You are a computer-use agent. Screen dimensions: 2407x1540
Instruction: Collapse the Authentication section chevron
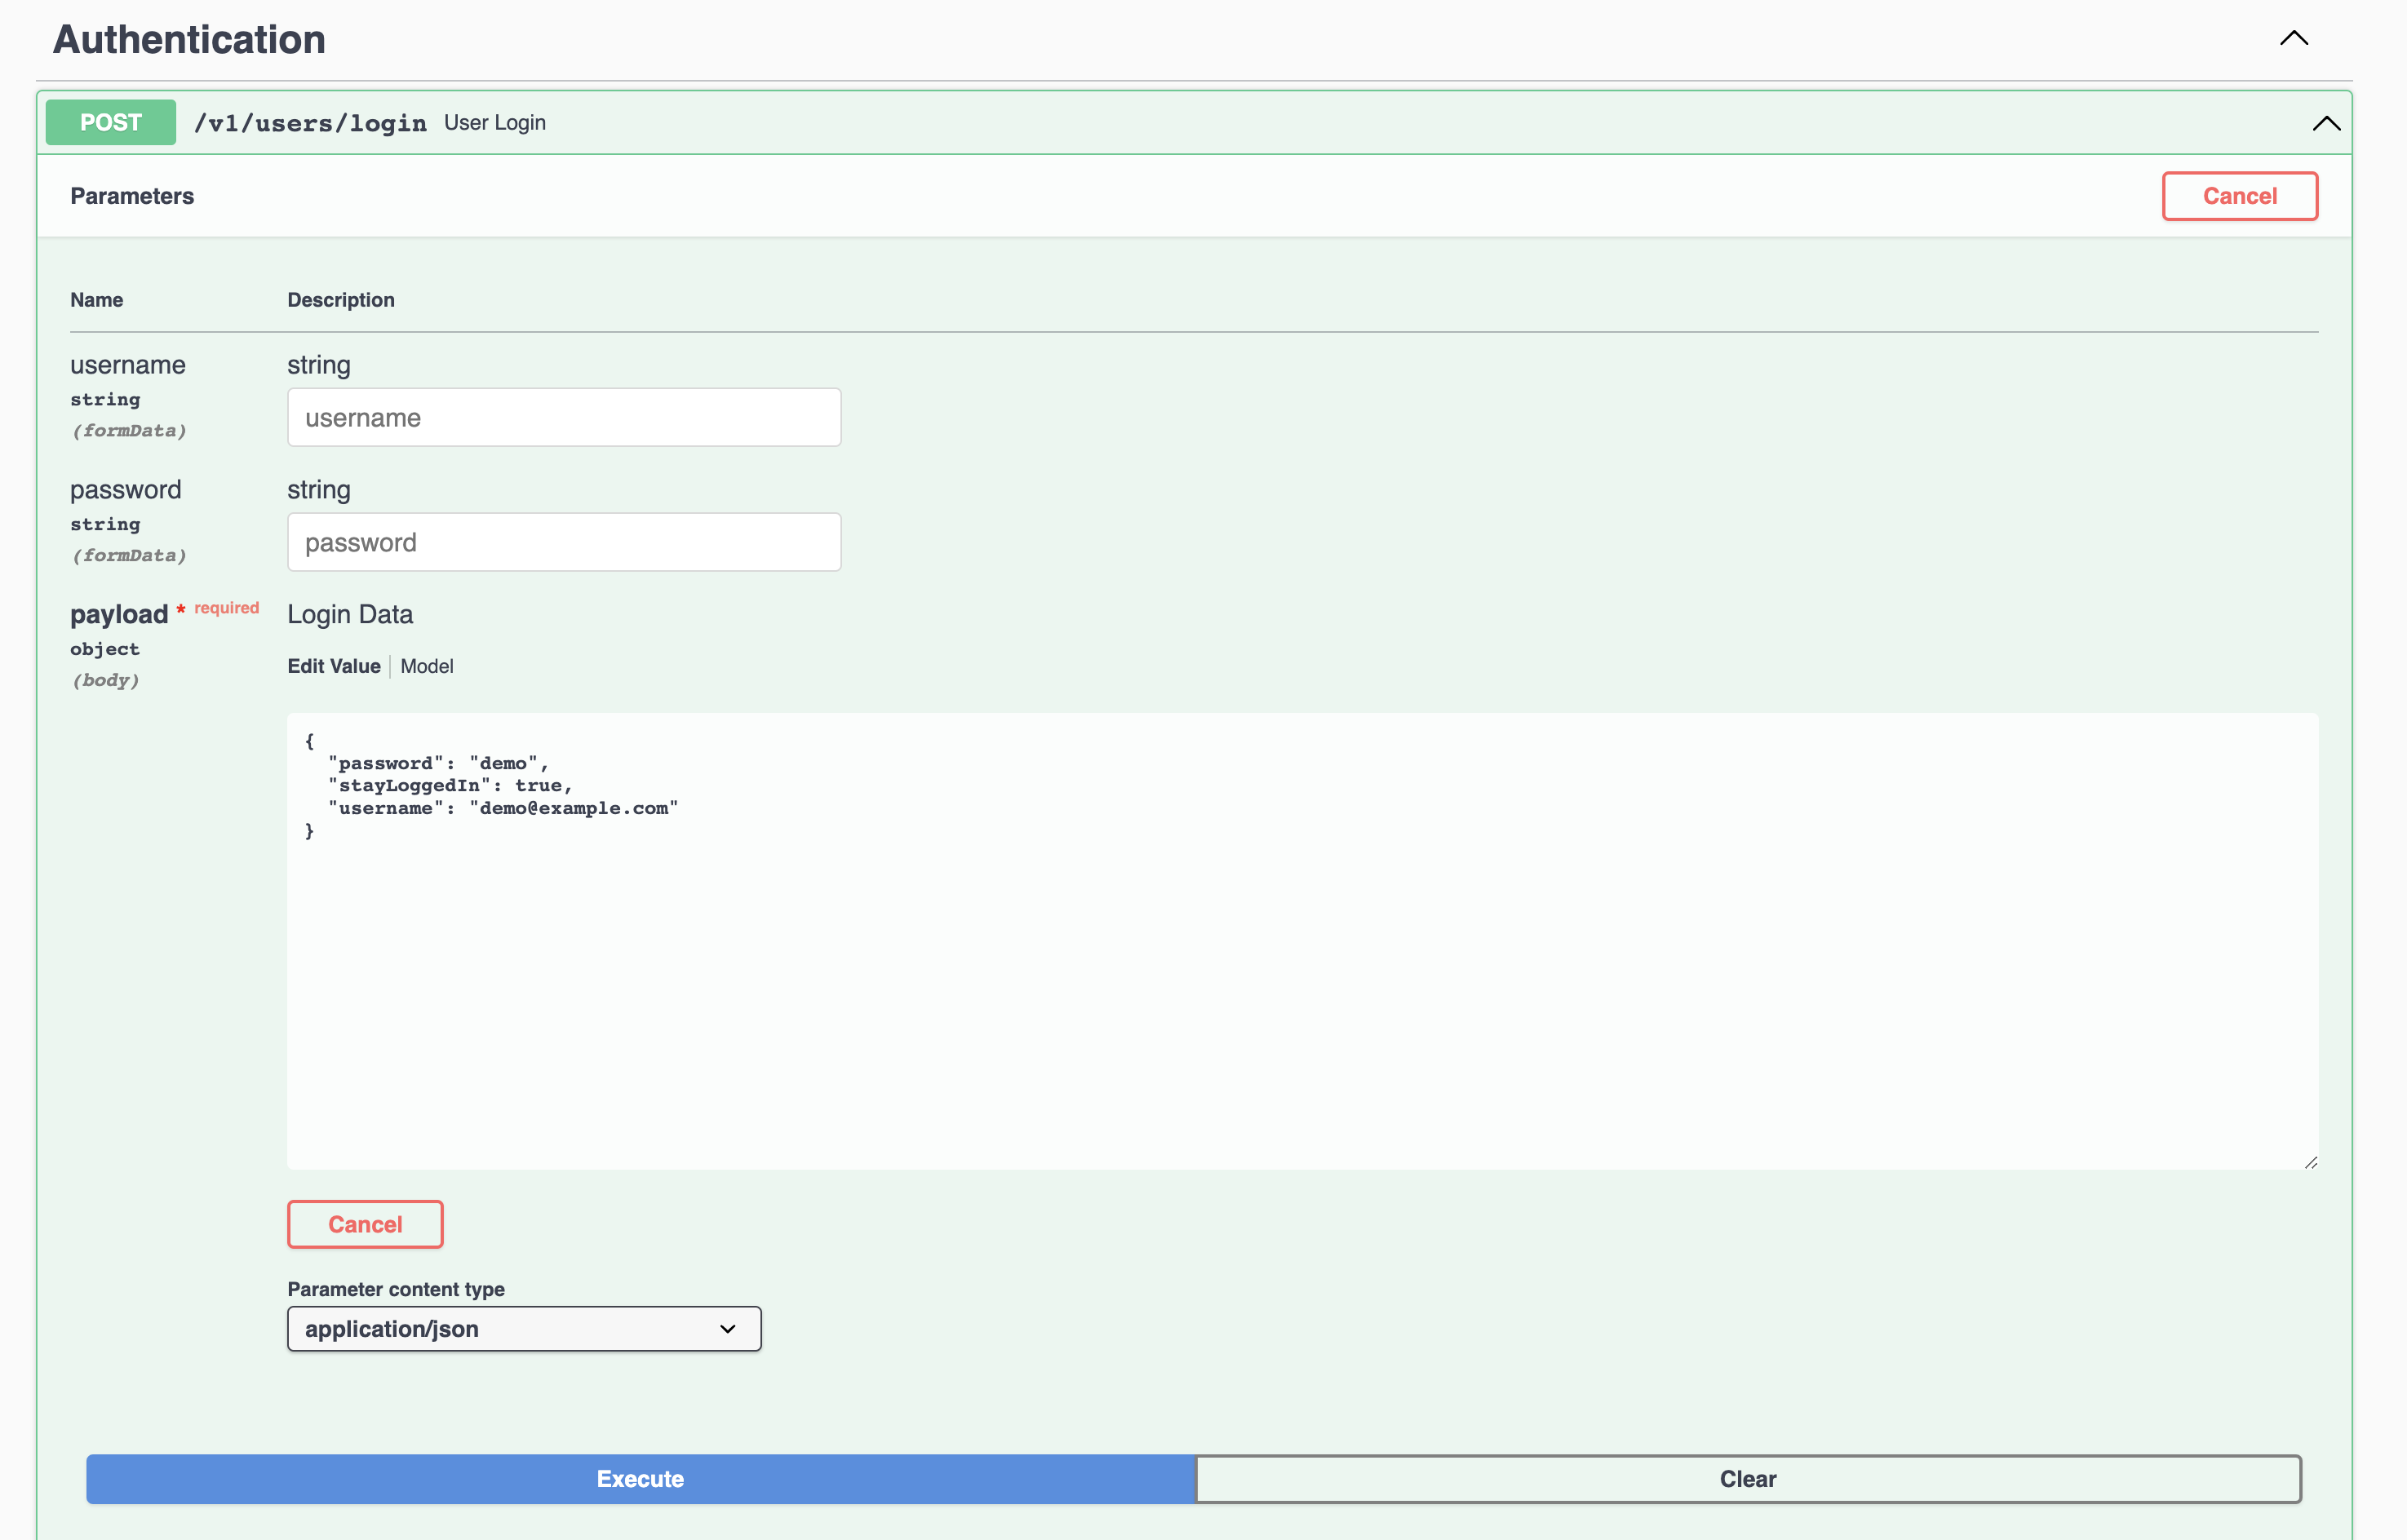click(x=2294, y=38)
